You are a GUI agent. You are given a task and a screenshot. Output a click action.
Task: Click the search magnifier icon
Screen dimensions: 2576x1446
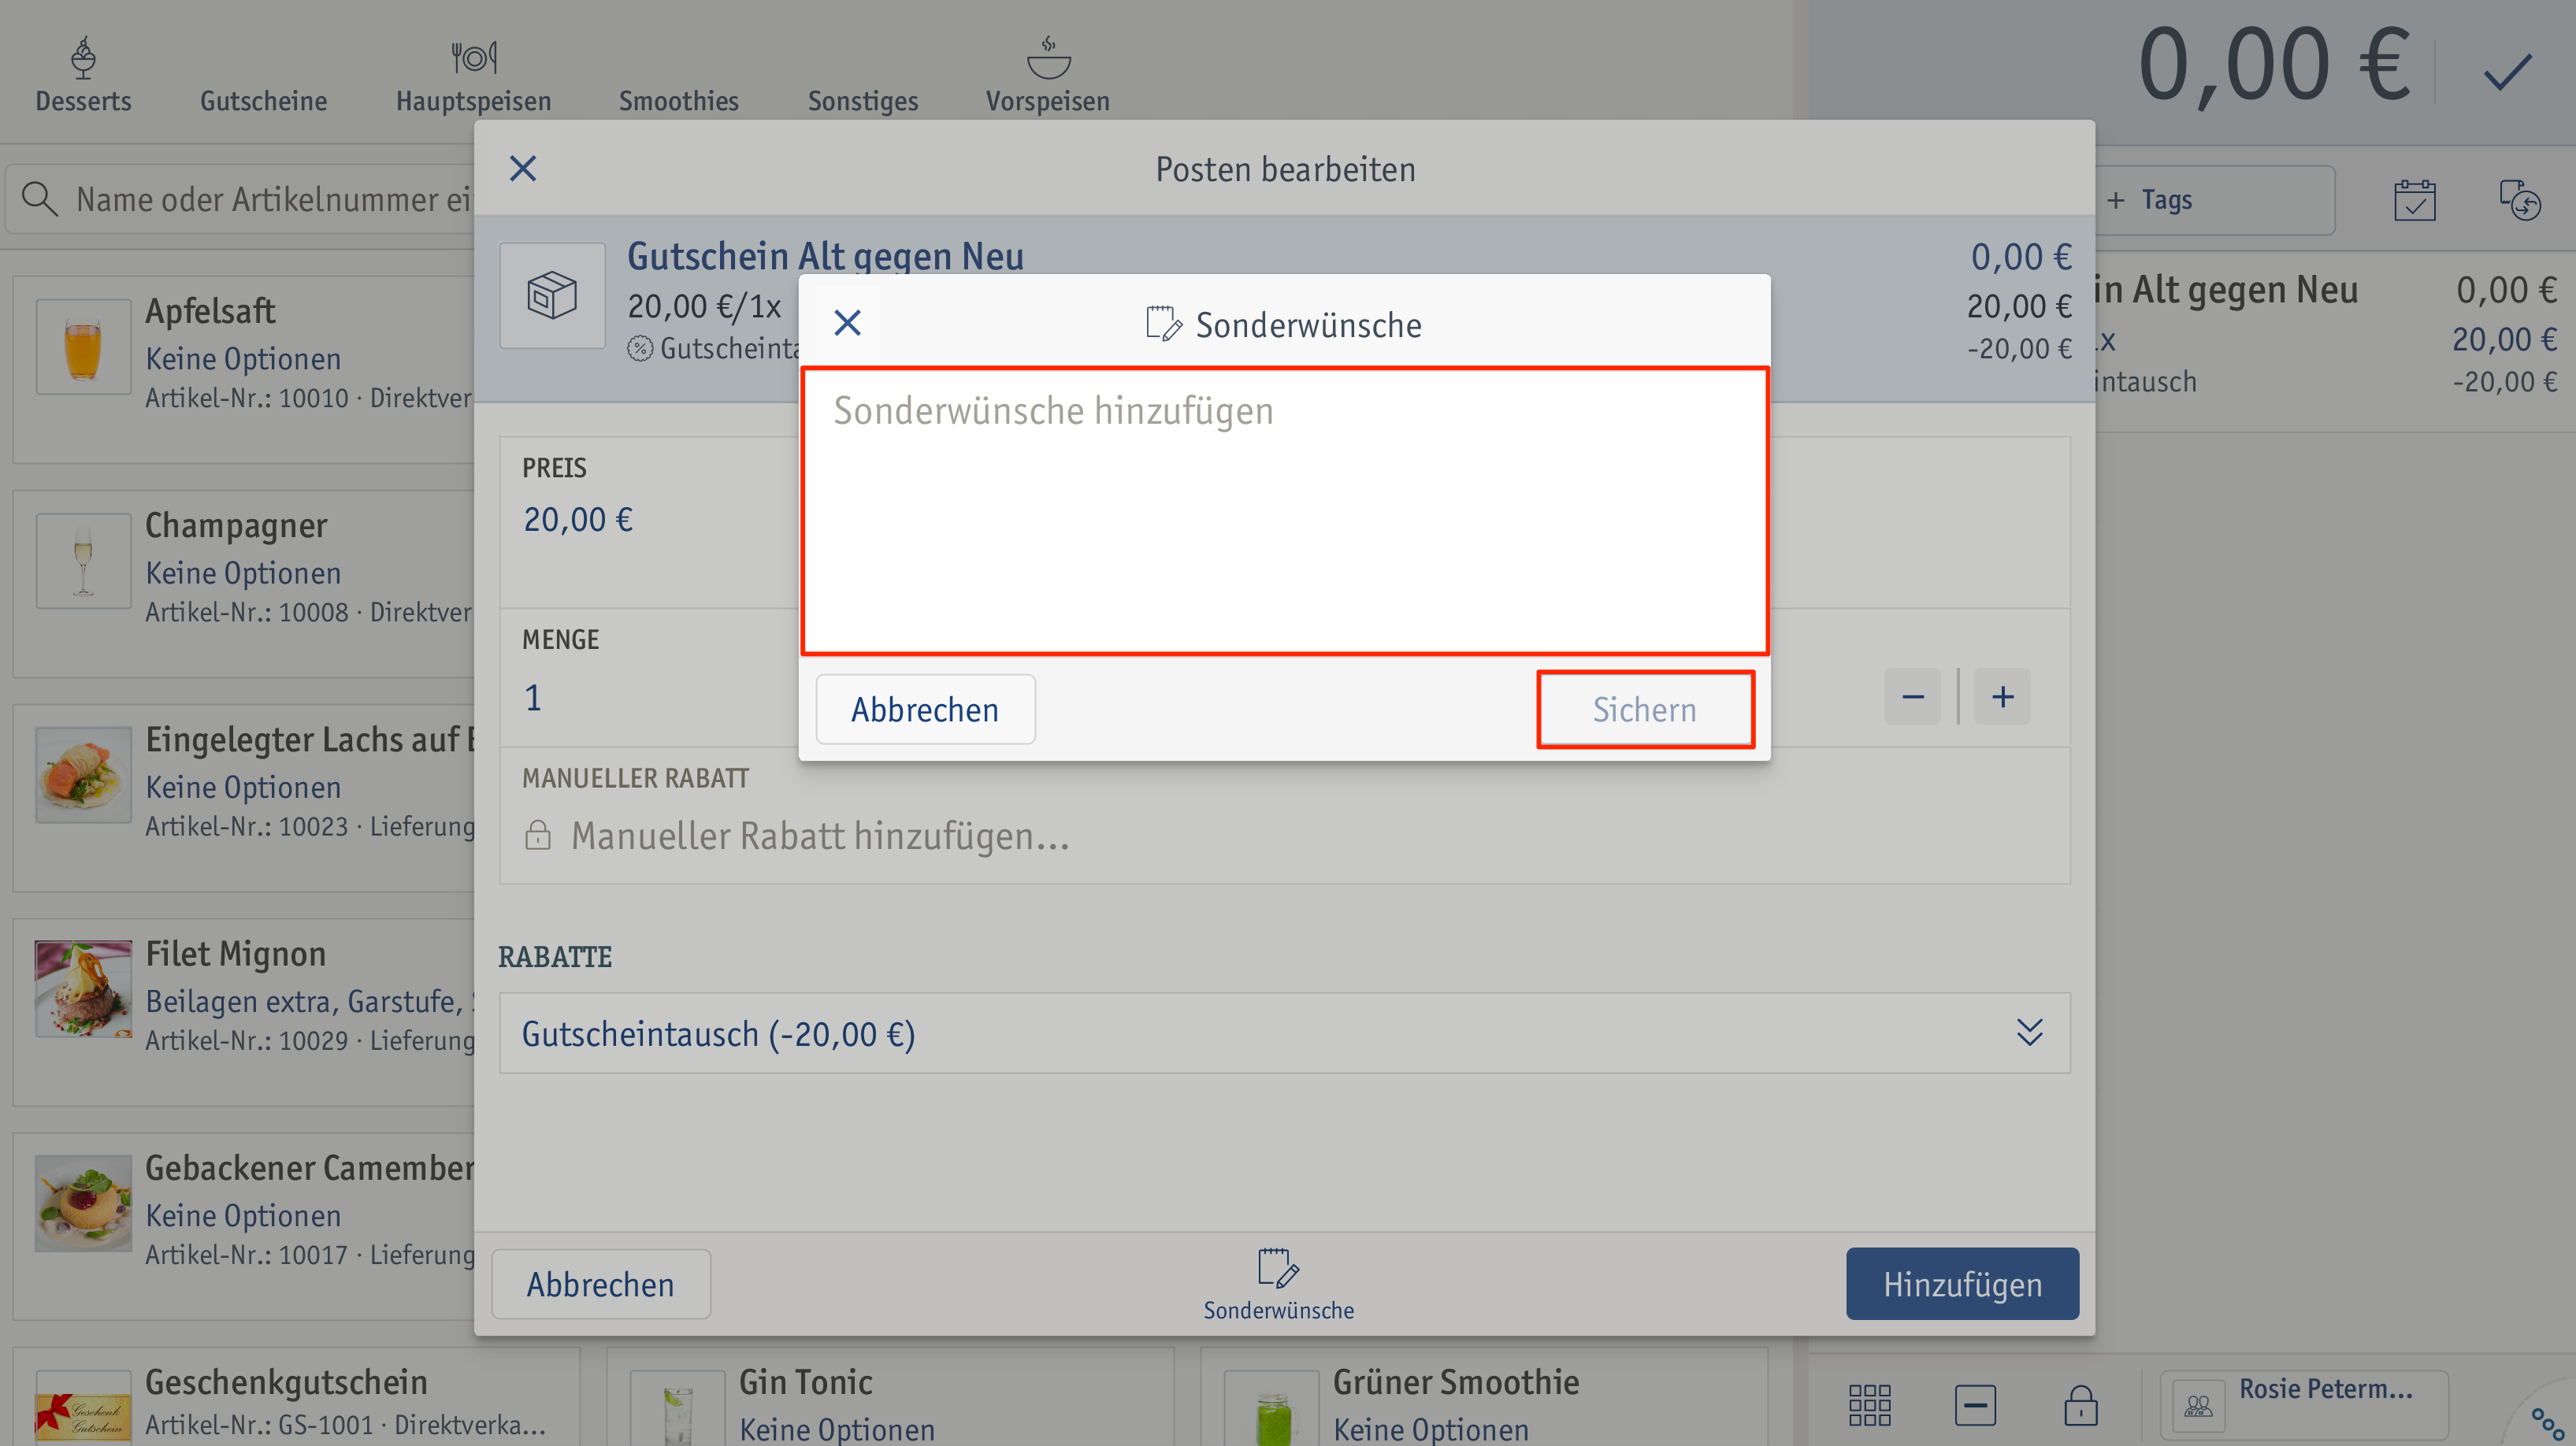39,198
